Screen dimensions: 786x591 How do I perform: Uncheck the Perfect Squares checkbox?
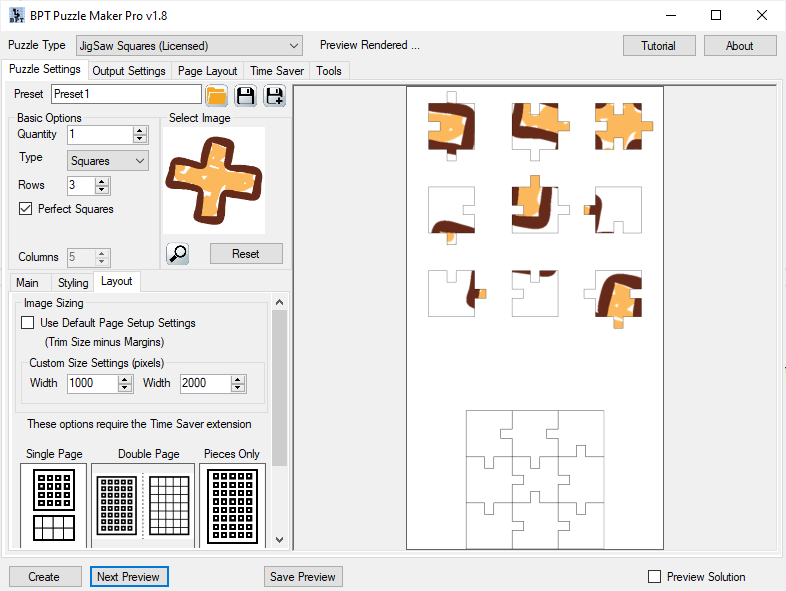click(26, 209)
